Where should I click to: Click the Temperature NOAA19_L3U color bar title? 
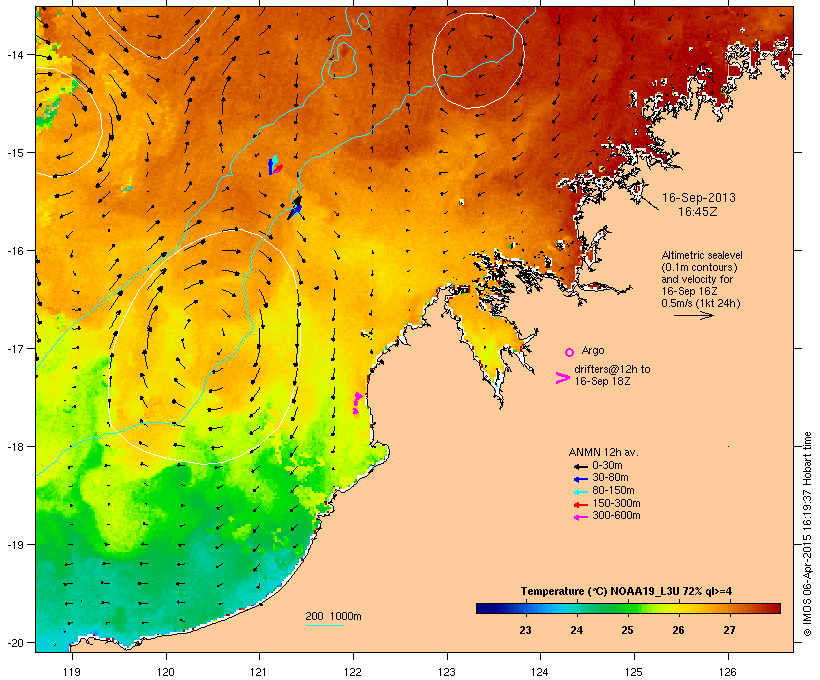tap(626, 592)
